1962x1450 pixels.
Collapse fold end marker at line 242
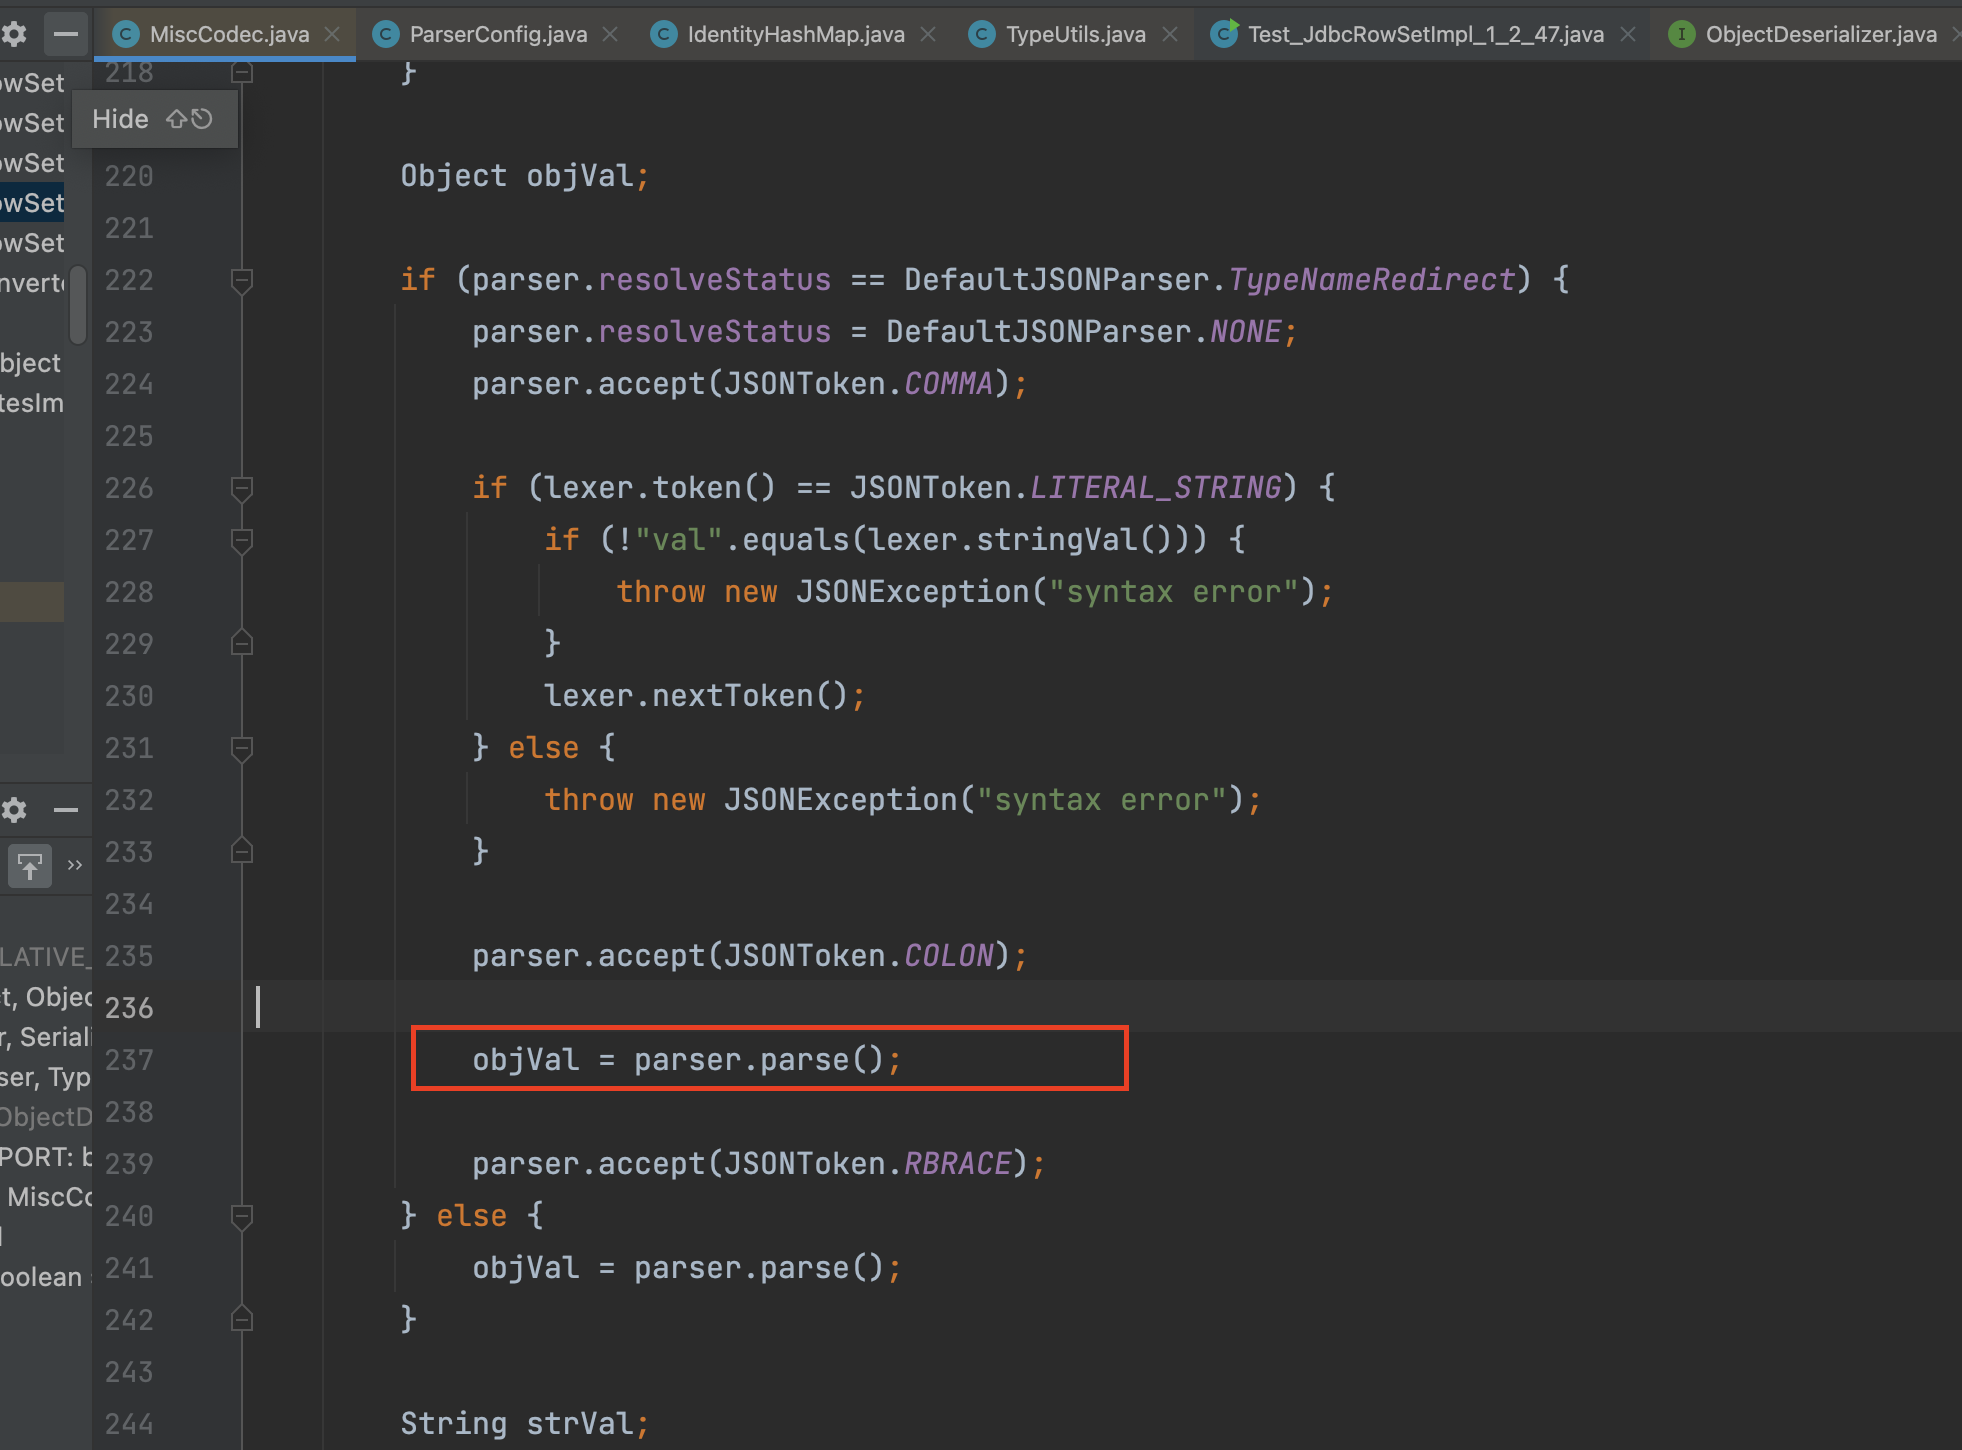click(242, 1319)
